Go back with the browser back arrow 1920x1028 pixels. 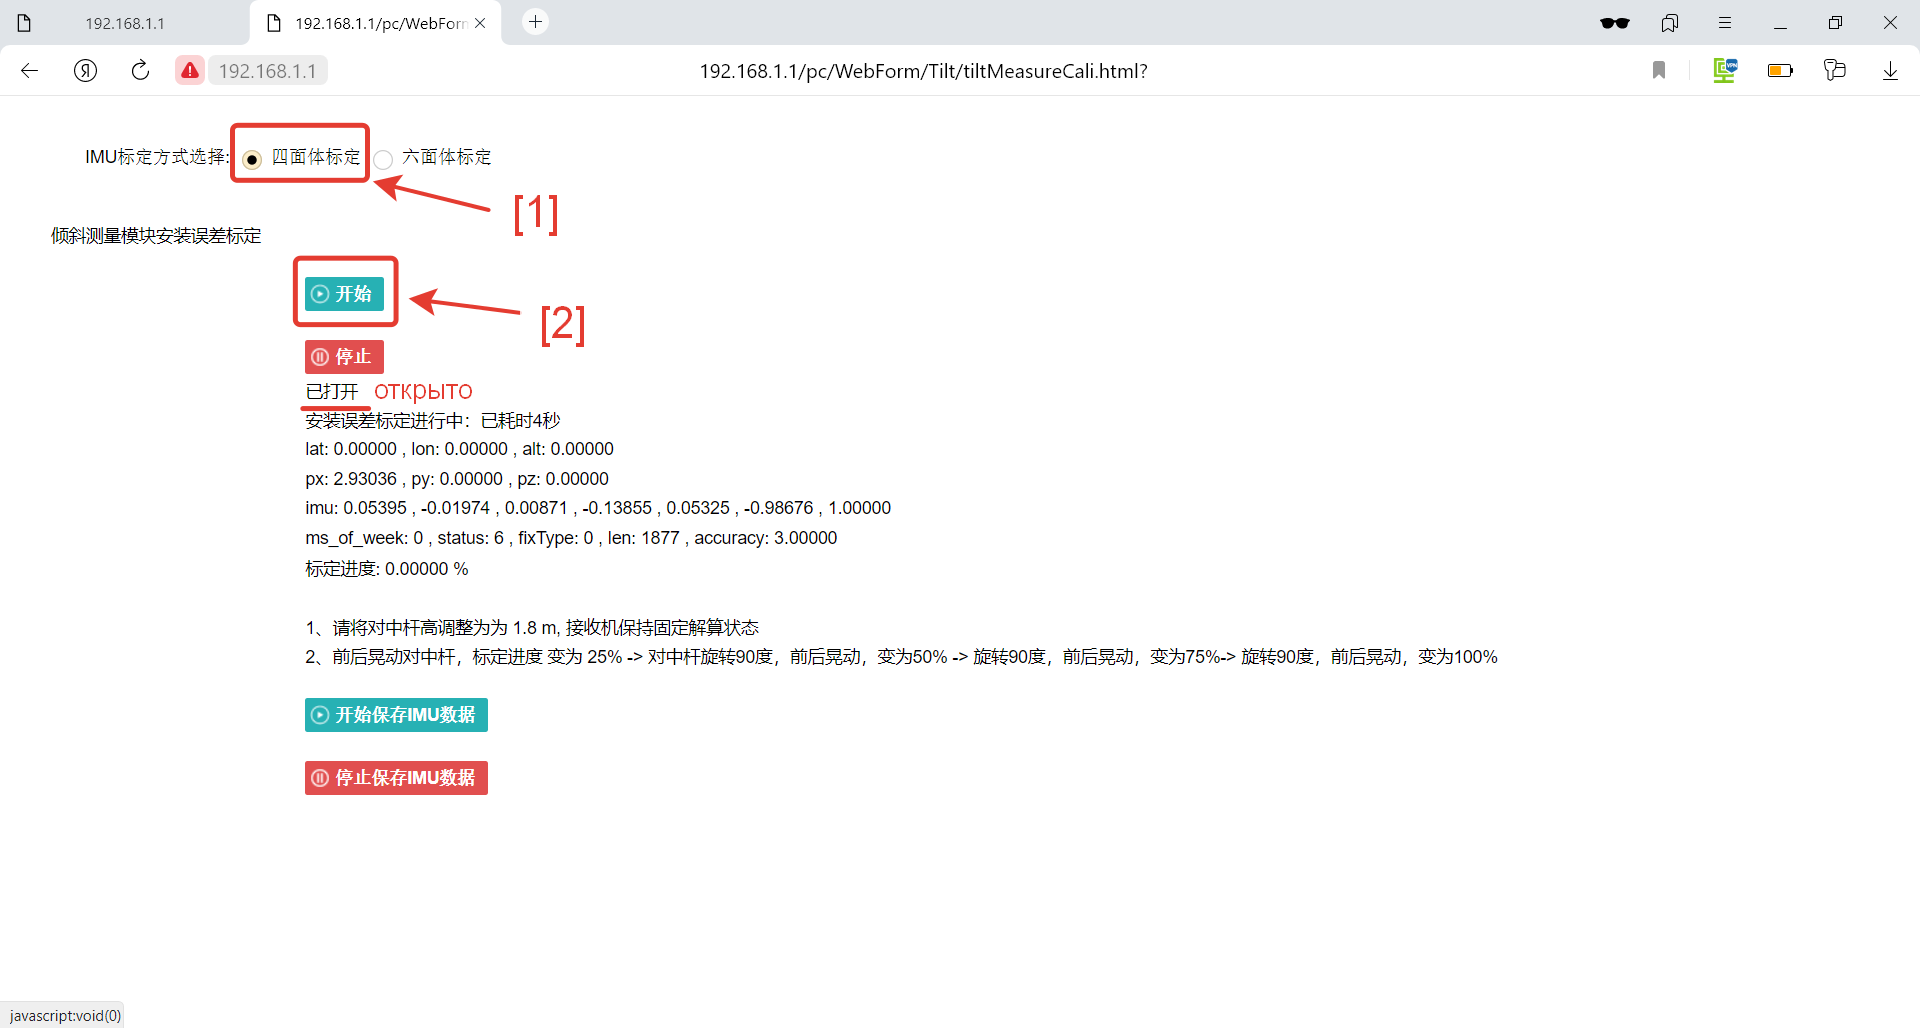[x=29, y=71]
